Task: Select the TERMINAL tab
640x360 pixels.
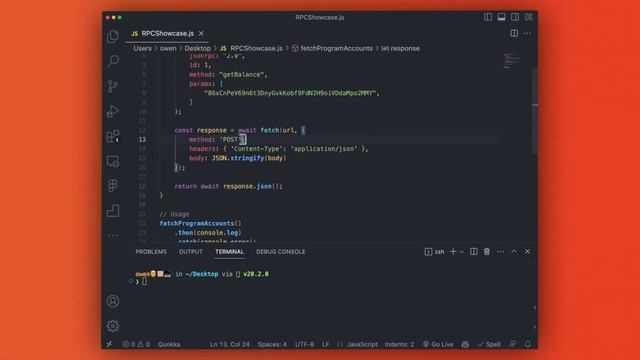Action: (x=229, y=252)
